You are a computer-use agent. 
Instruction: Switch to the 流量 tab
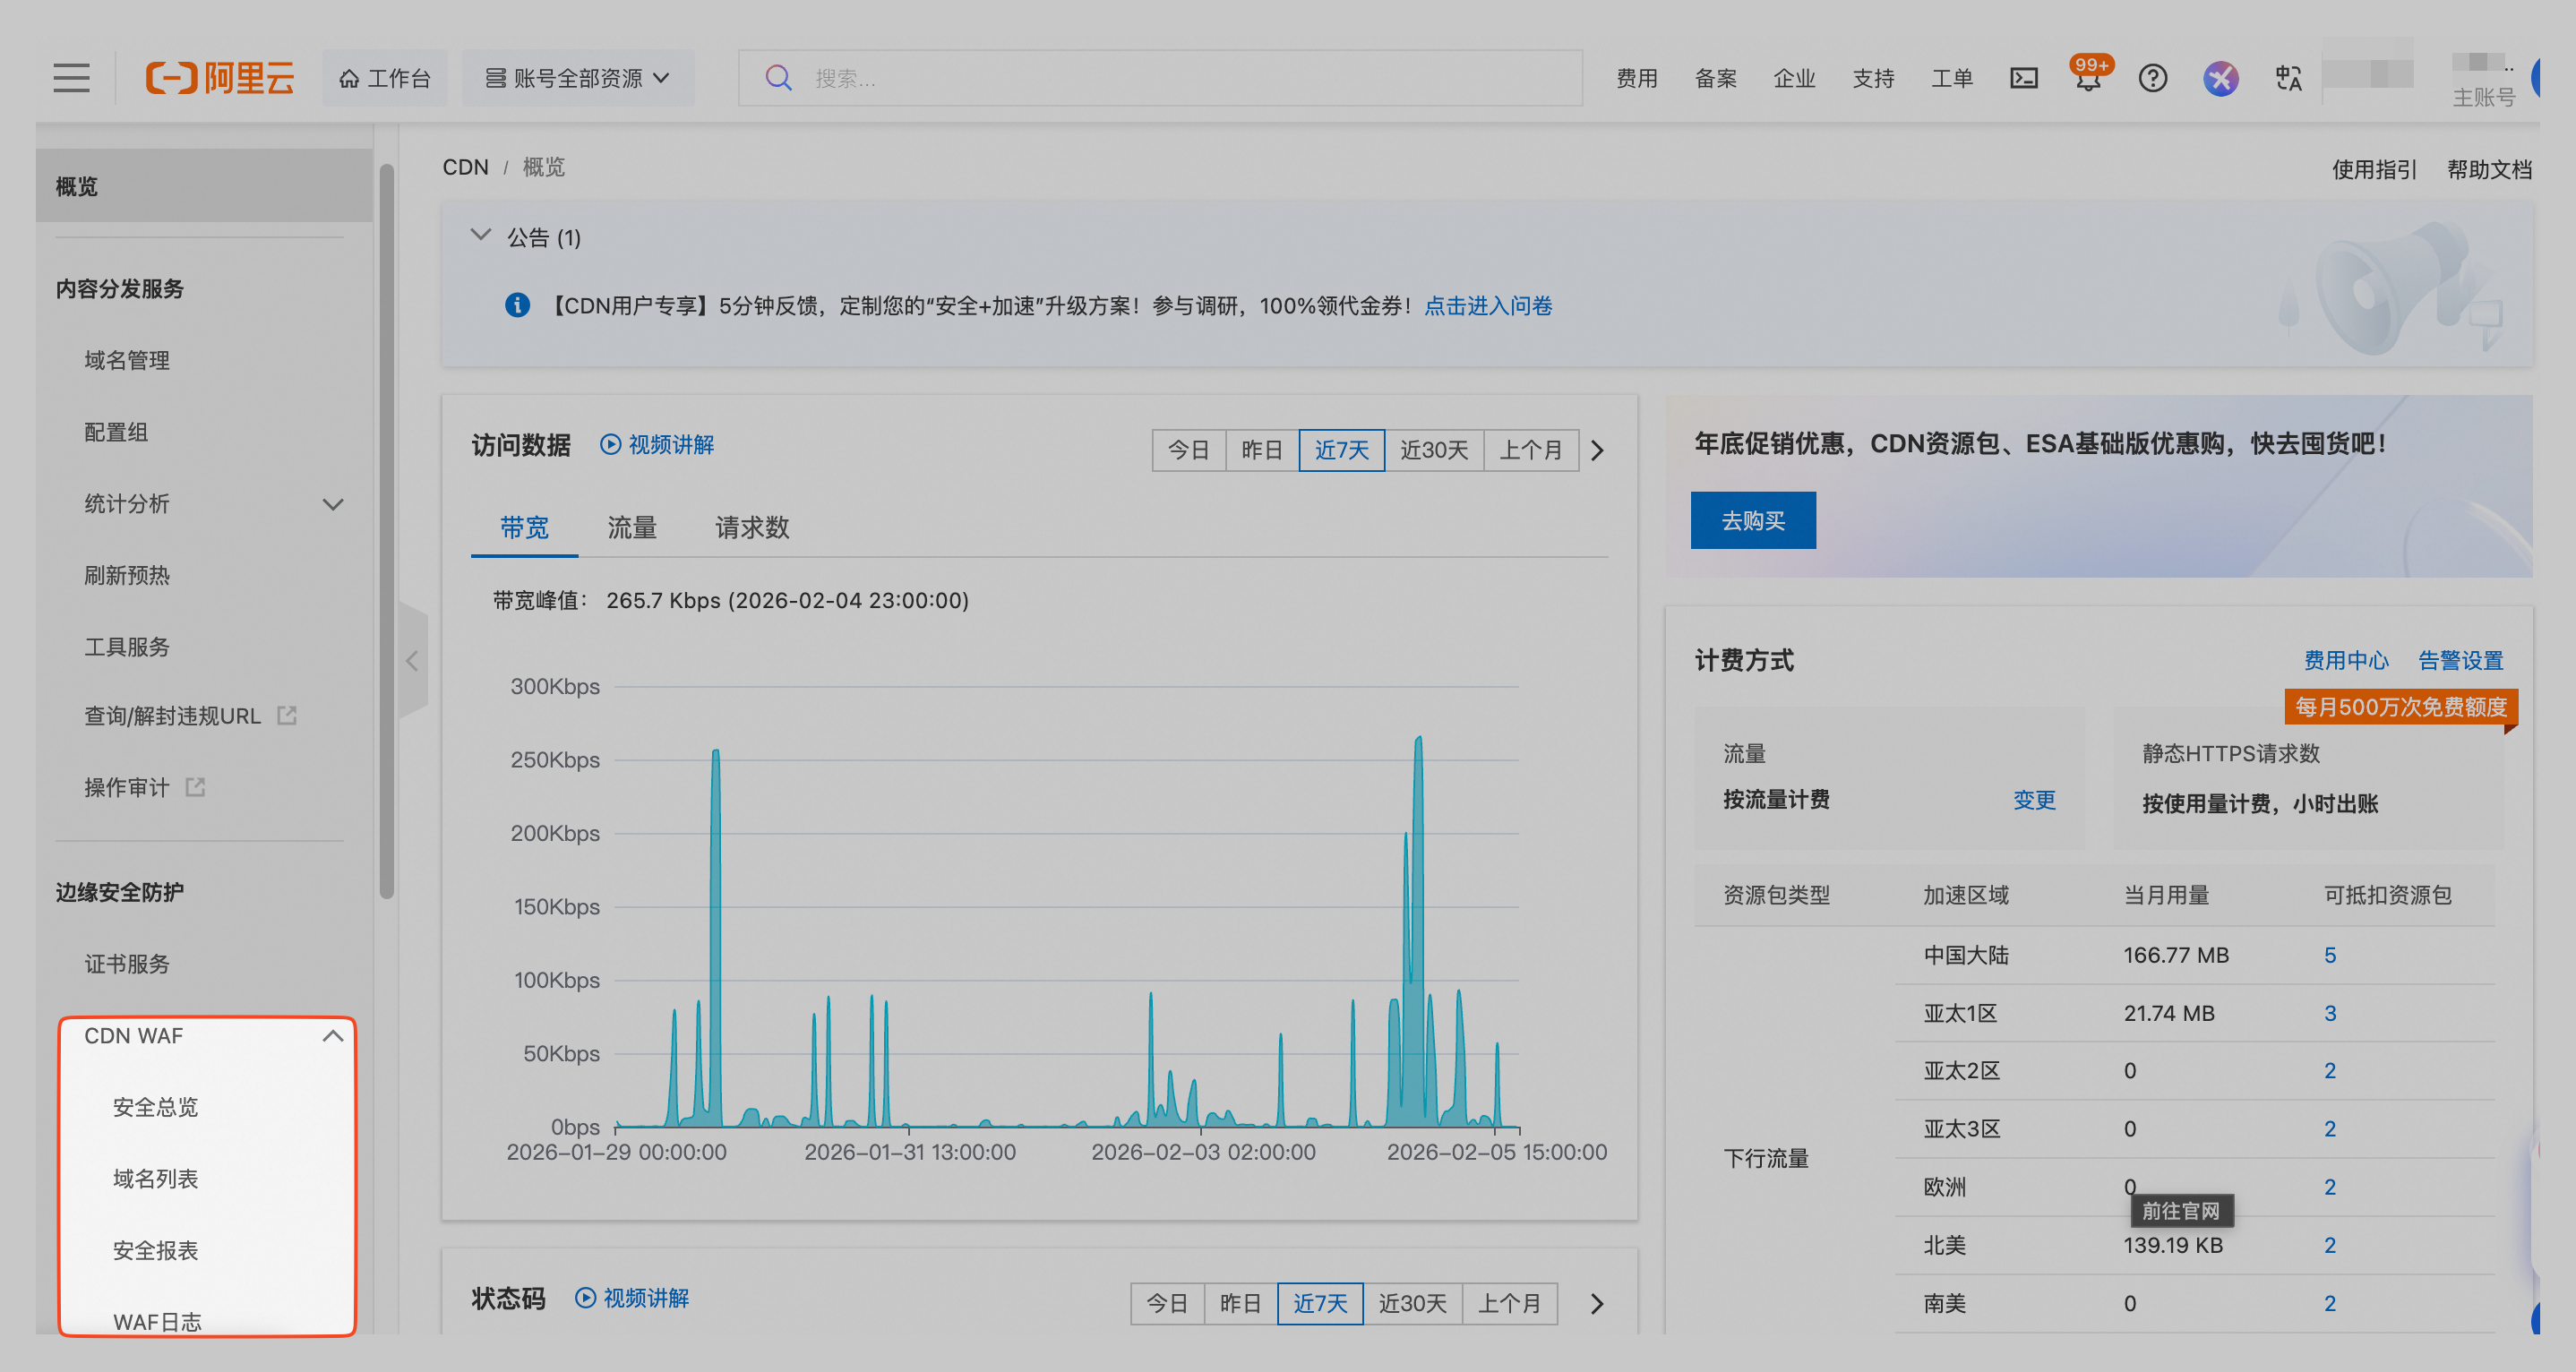(x=632, y=528)
